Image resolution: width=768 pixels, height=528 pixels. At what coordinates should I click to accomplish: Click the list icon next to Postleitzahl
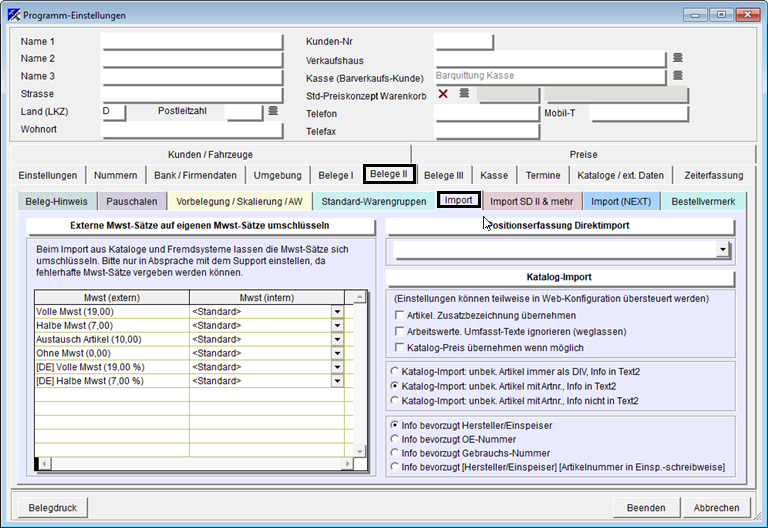click(x=273, y=111)
